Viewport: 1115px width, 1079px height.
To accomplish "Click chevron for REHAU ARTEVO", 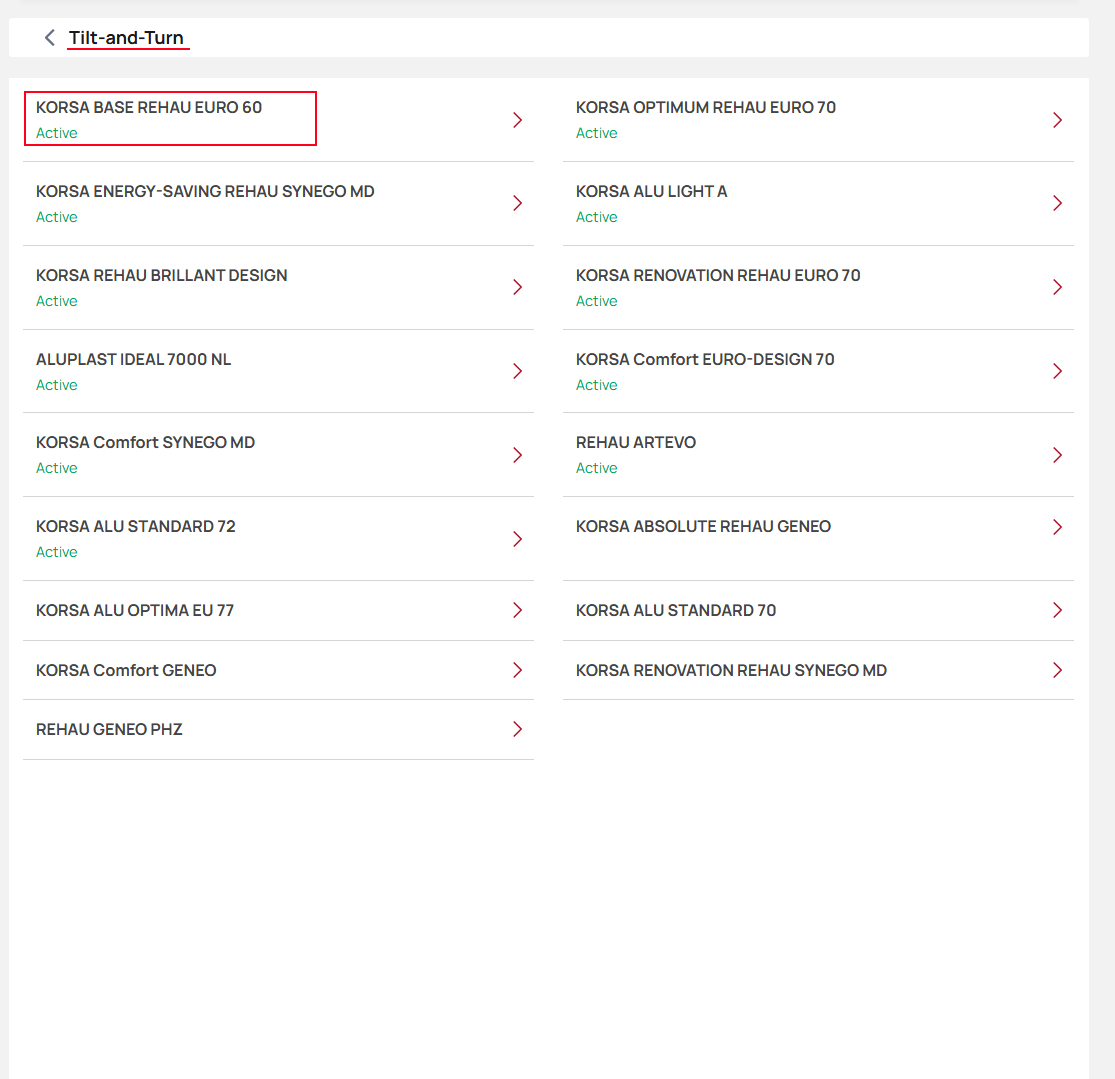I will click(x=1057, y=455).
